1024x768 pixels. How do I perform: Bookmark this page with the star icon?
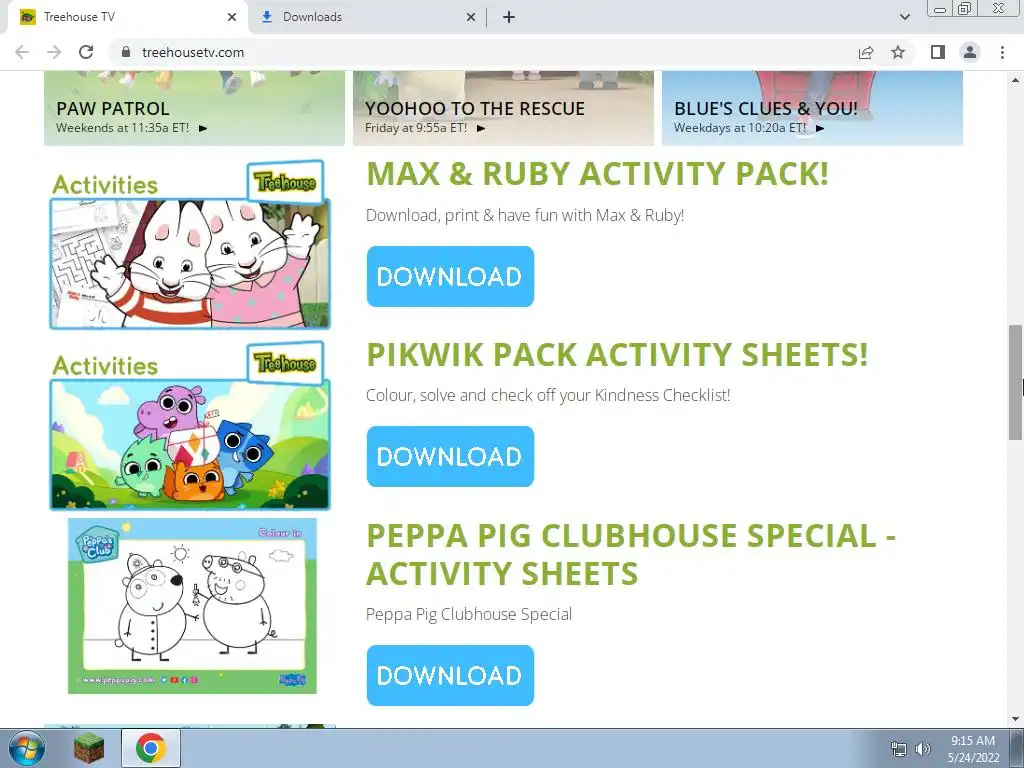click(x=898, y=52)
